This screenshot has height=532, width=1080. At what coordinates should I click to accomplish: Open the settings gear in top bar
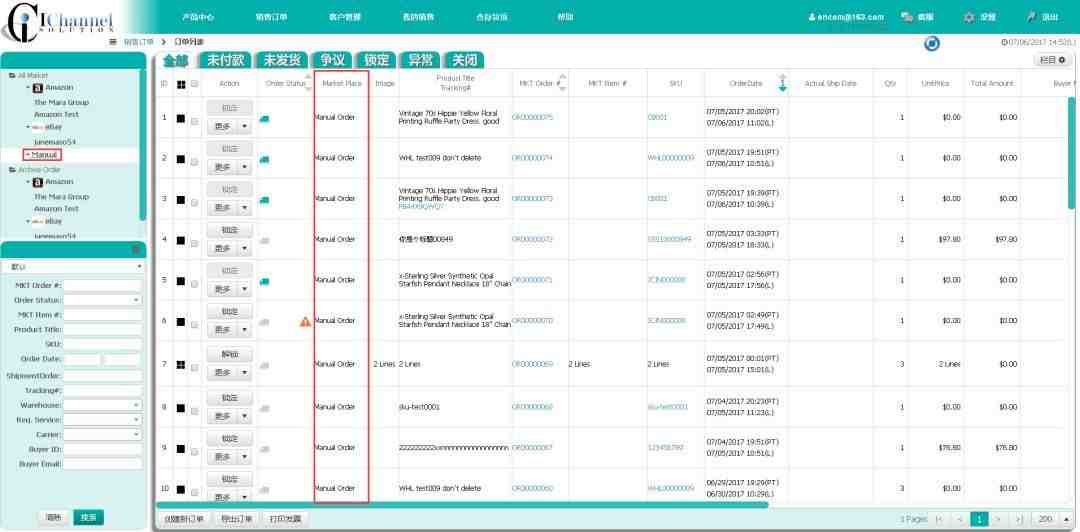[x=969, y=17]
